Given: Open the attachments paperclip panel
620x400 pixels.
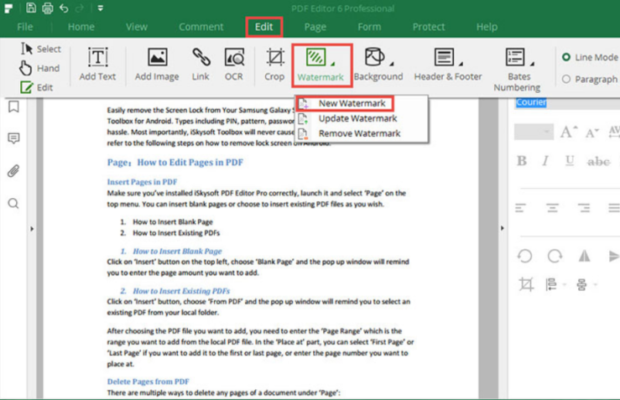Looking at the screenshot, I should pyautogui.click(x=14, y=171).
